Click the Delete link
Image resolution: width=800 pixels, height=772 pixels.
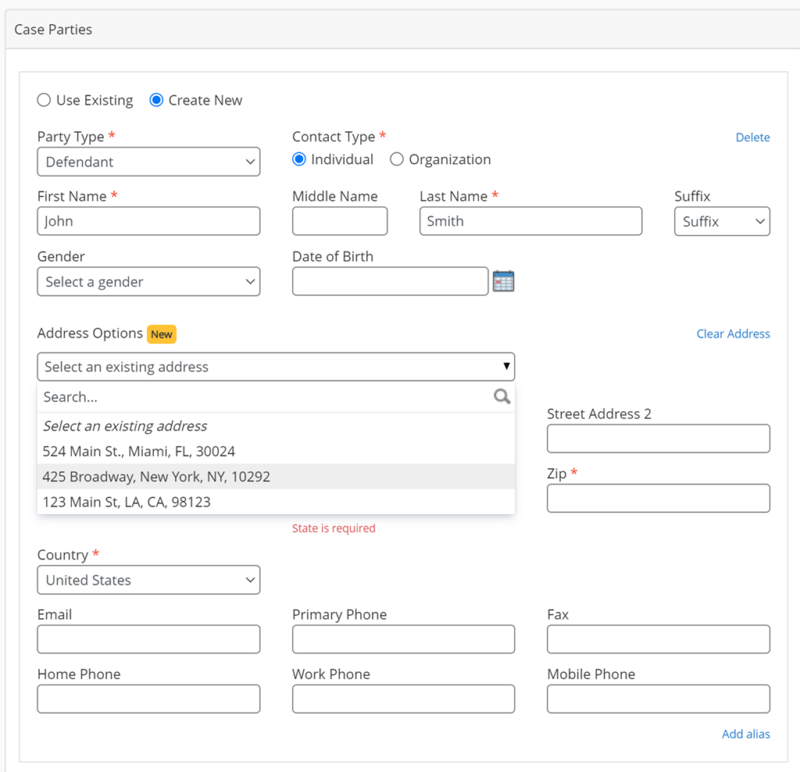(752, 137)
